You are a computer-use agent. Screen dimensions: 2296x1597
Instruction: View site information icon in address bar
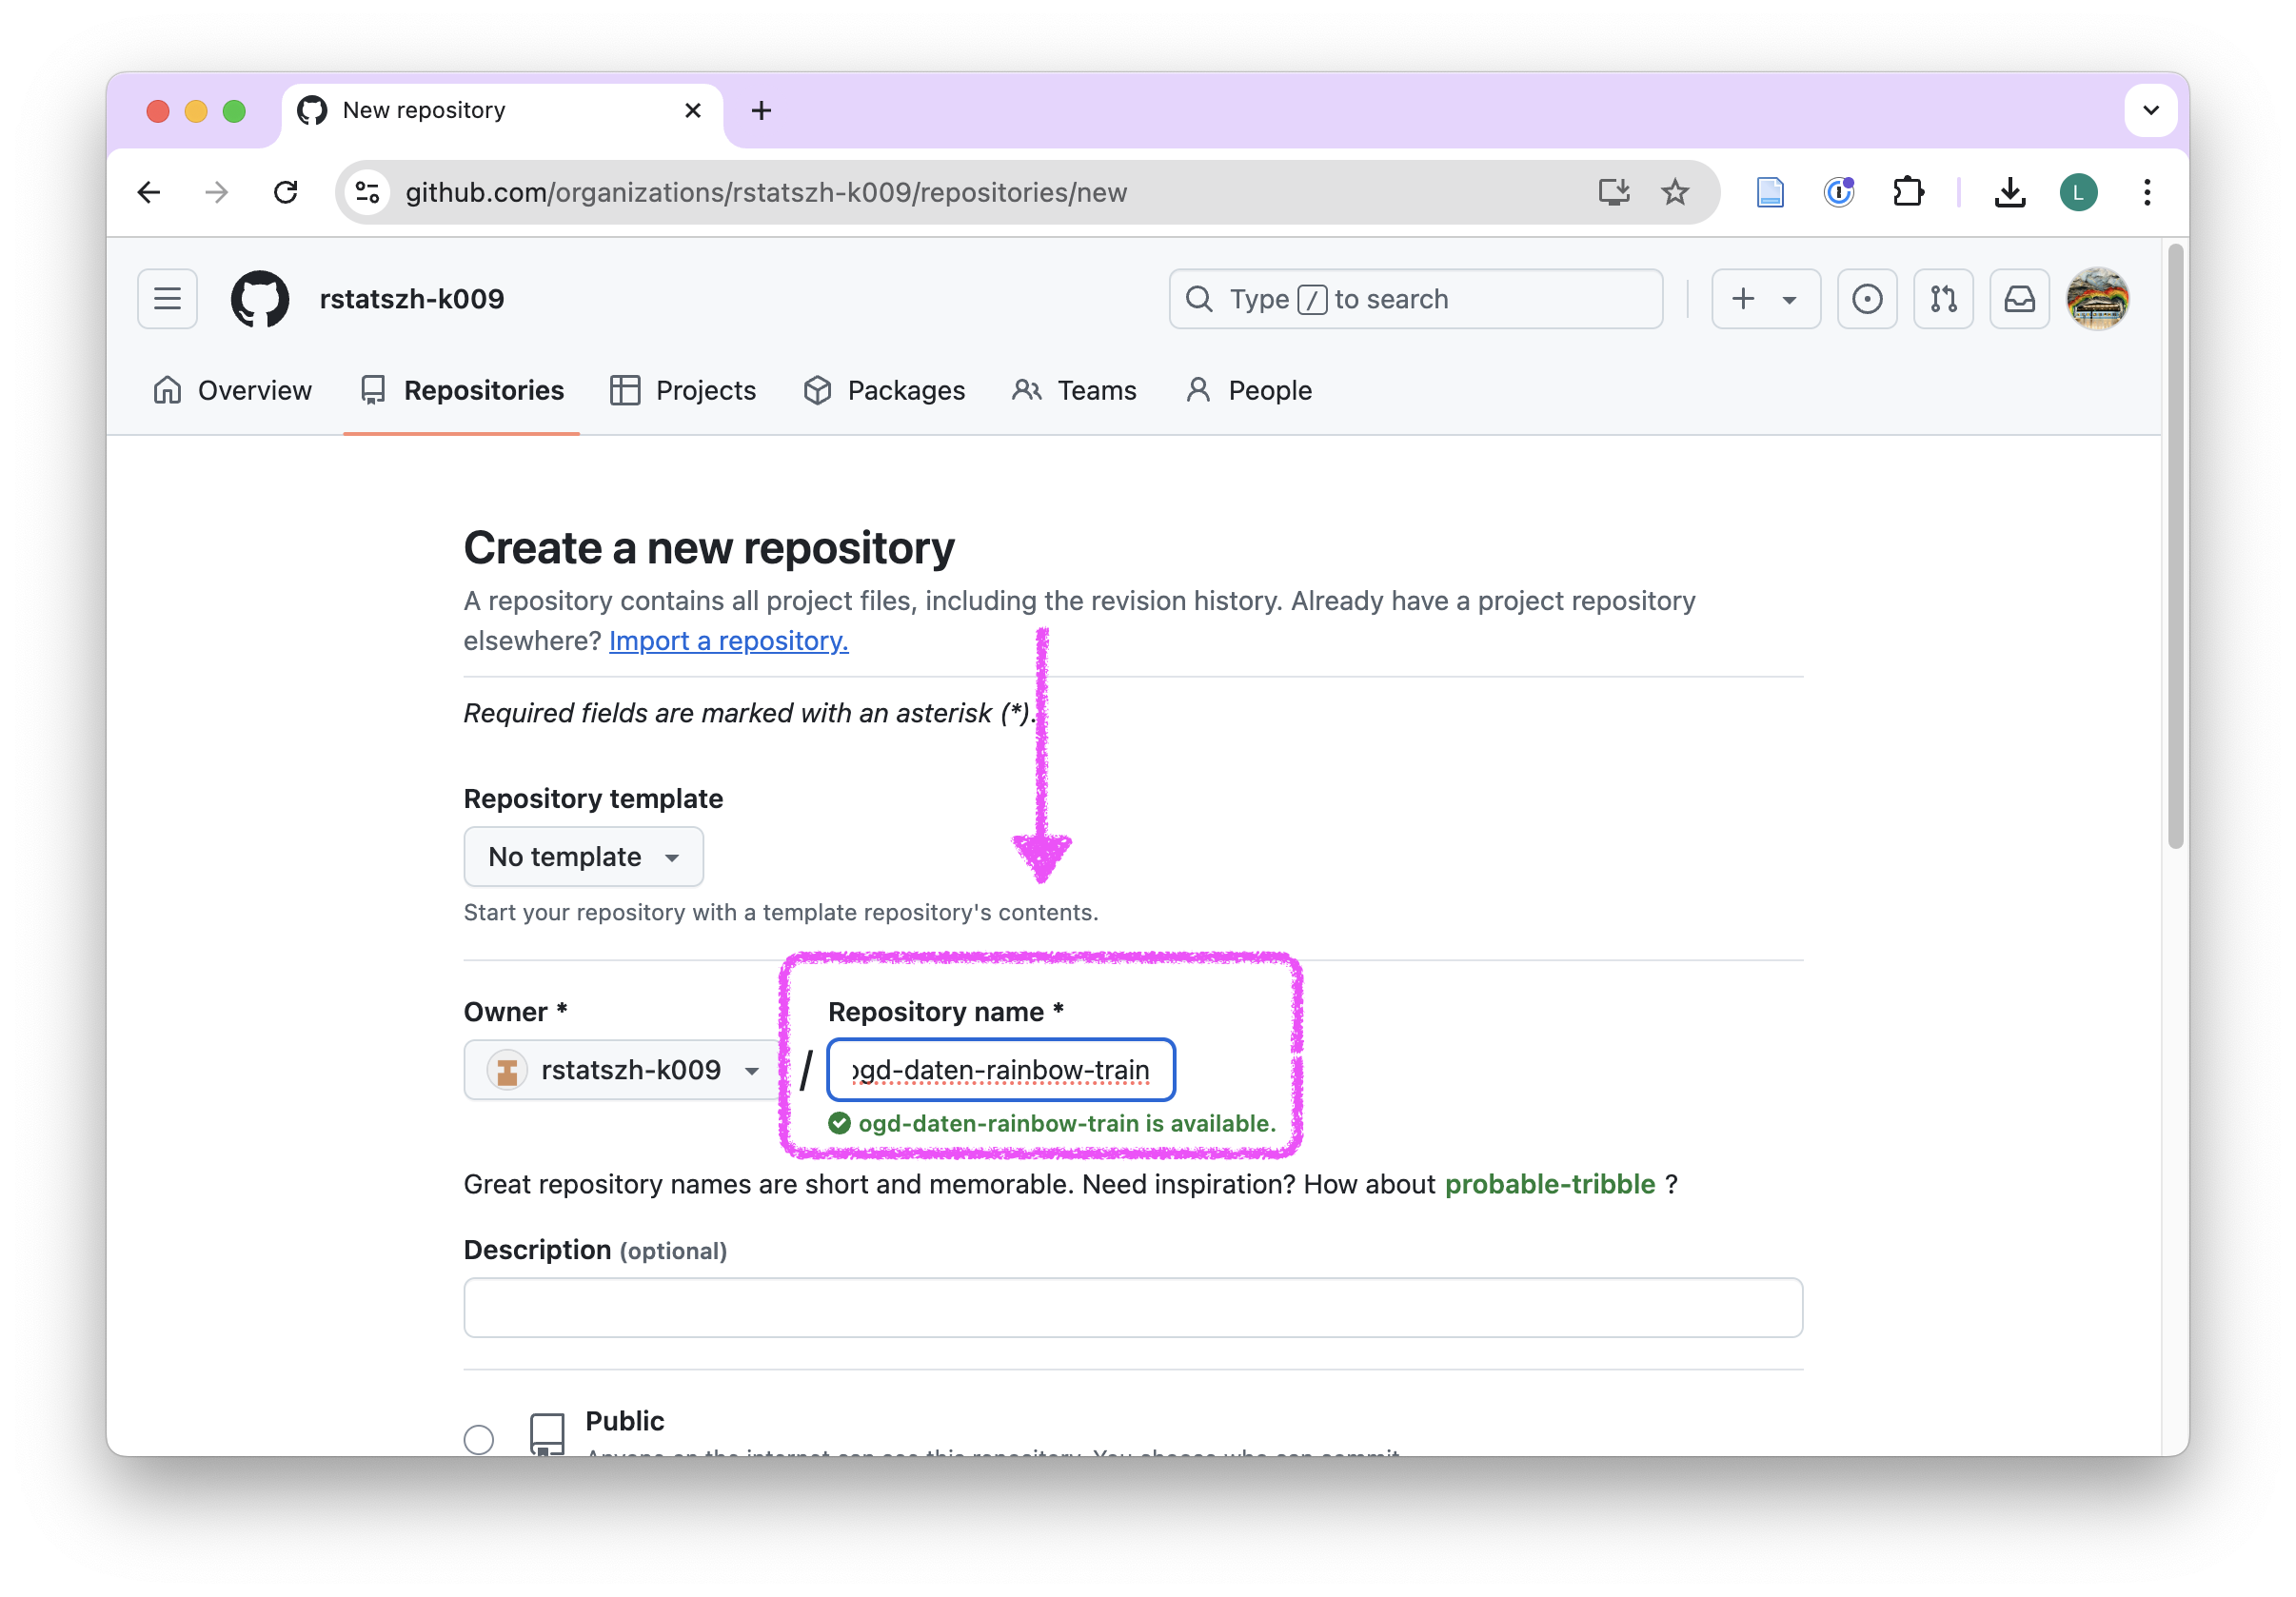pyautogui.click(x=368, y=192)
